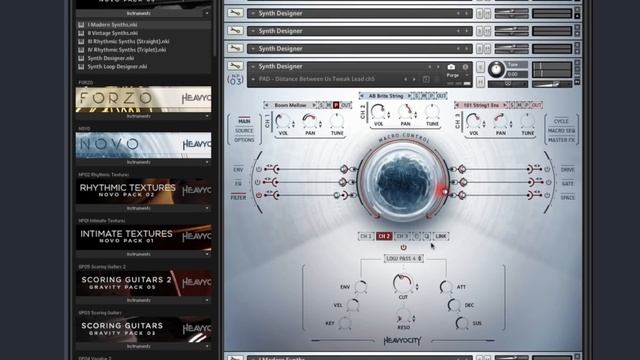This screenshot has height=360, width=640.
Task: Select the NOVO library banner
Action: pos(143,145)
